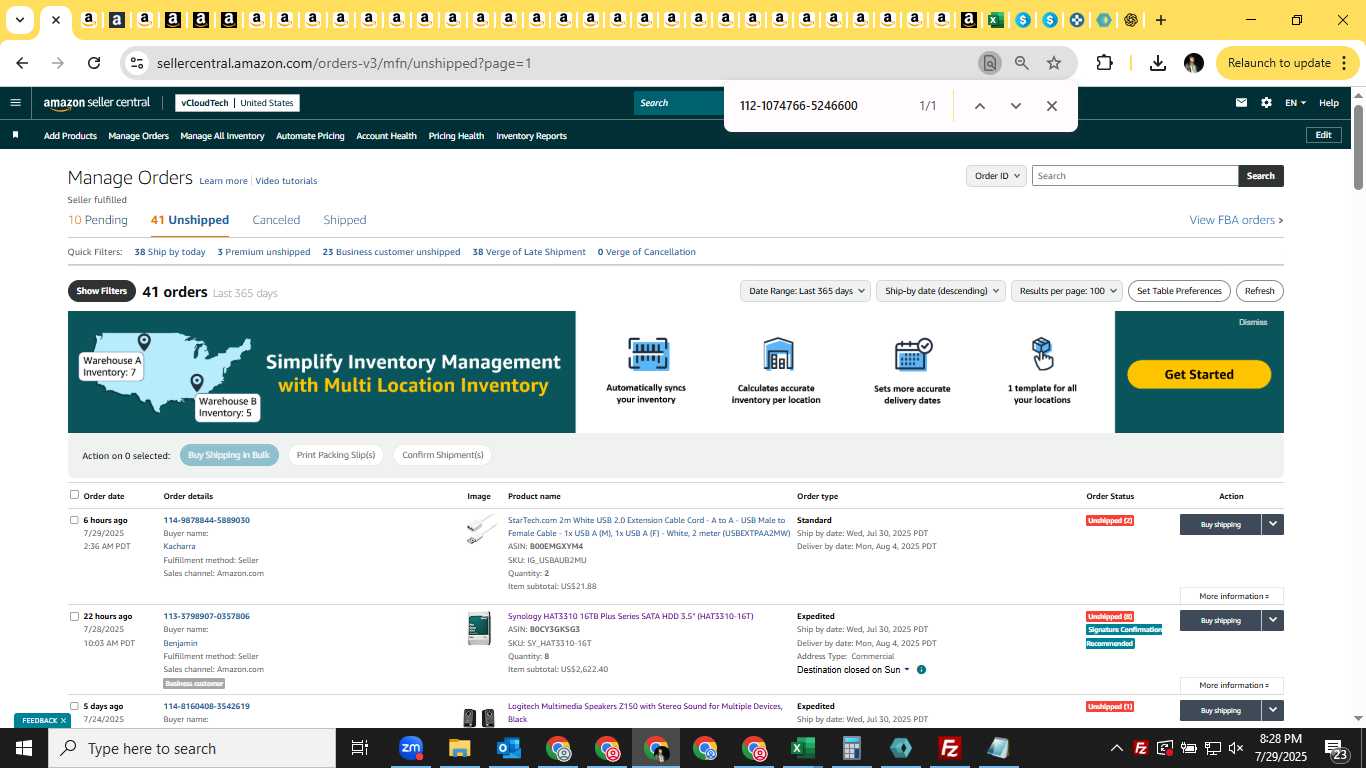Expand Buy shipping arrow for order 113-3798907-0357806
1366x768 pixels.
pos(1272,620)
